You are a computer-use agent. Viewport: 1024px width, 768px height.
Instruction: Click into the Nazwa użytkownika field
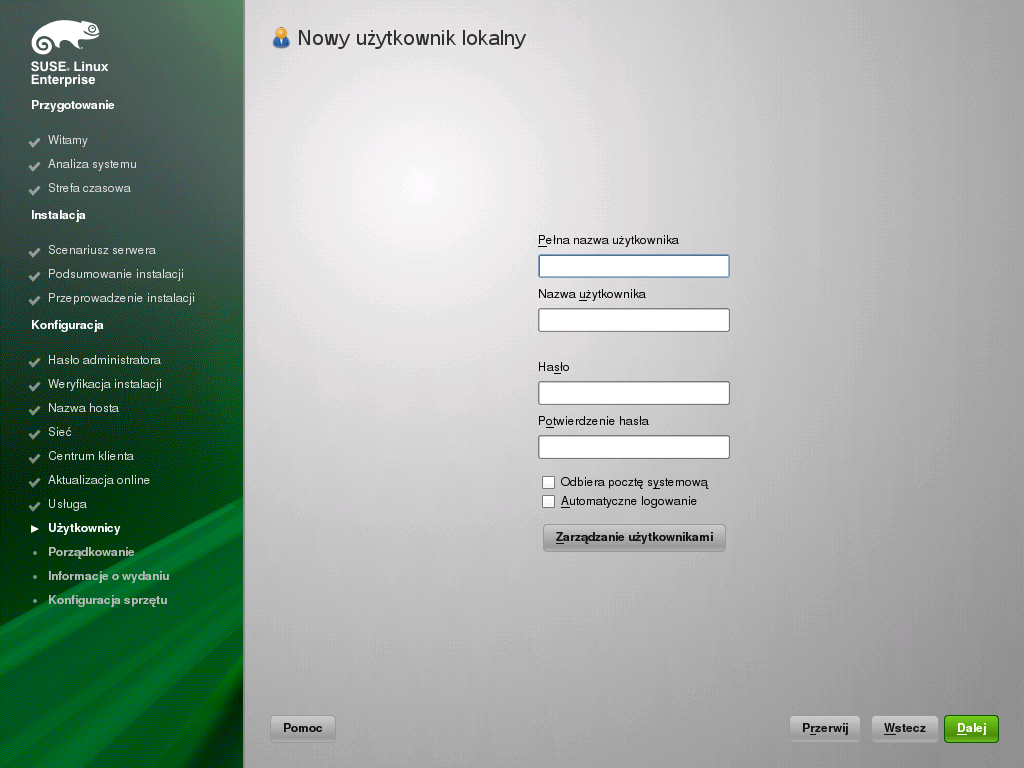633,320
